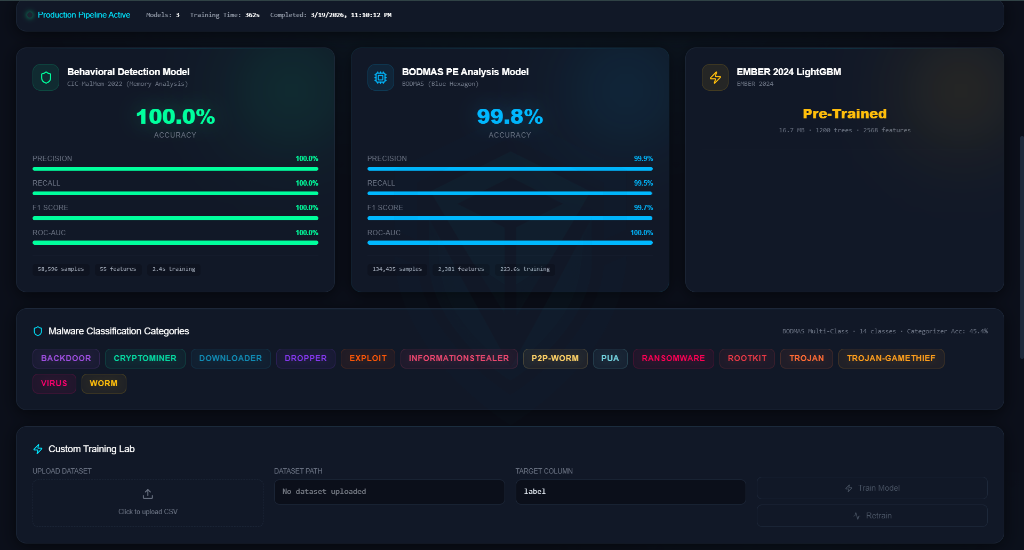Click the shield icon on Behavioral Detection Model card
Image resolution: width=1024 pixels, height=550 pixels.
coord(46,78)
